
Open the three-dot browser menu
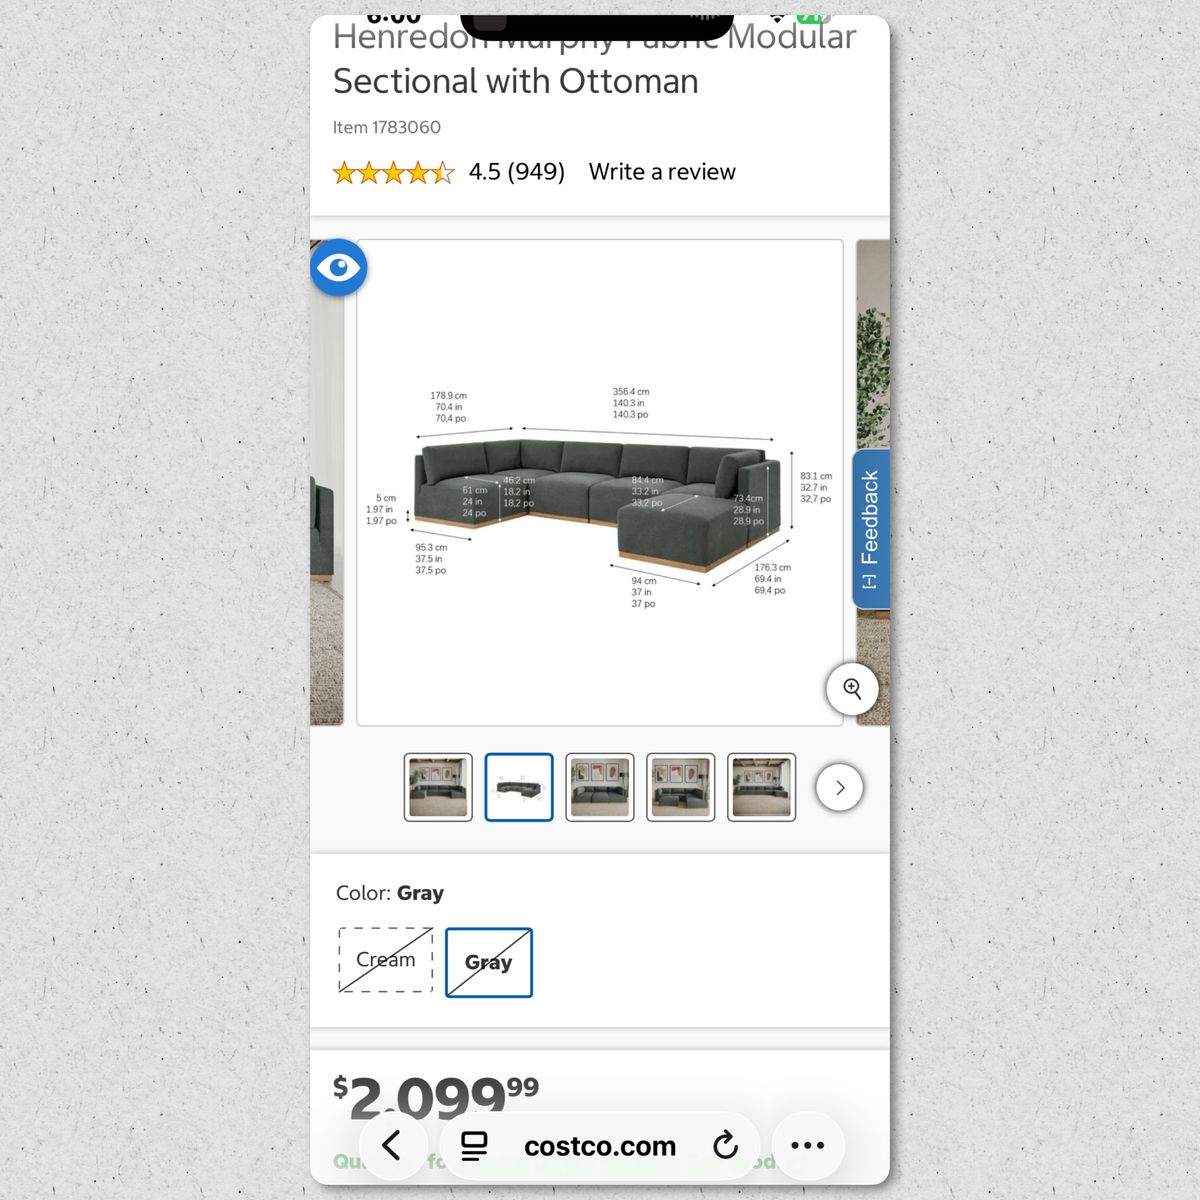(x=808, y=1145)
